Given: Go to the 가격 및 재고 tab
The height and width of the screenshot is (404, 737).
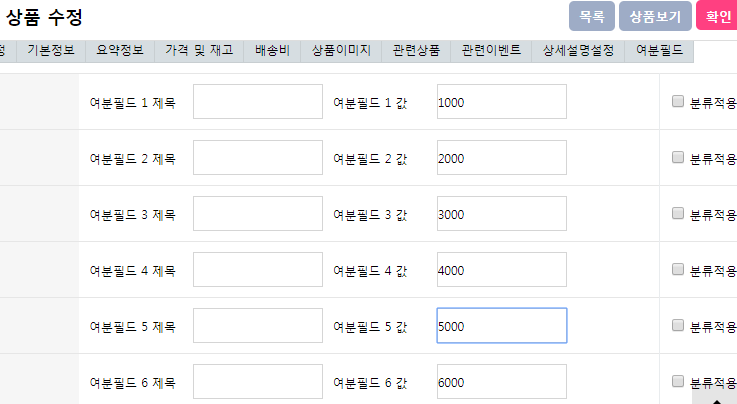Looking at the screenshot, I should tap(199, 49).
